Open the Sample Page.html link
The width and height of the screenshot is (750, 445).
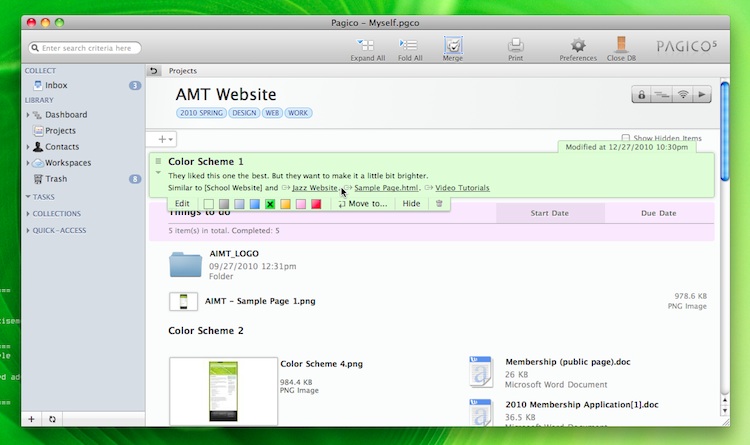tap(386, 188)
